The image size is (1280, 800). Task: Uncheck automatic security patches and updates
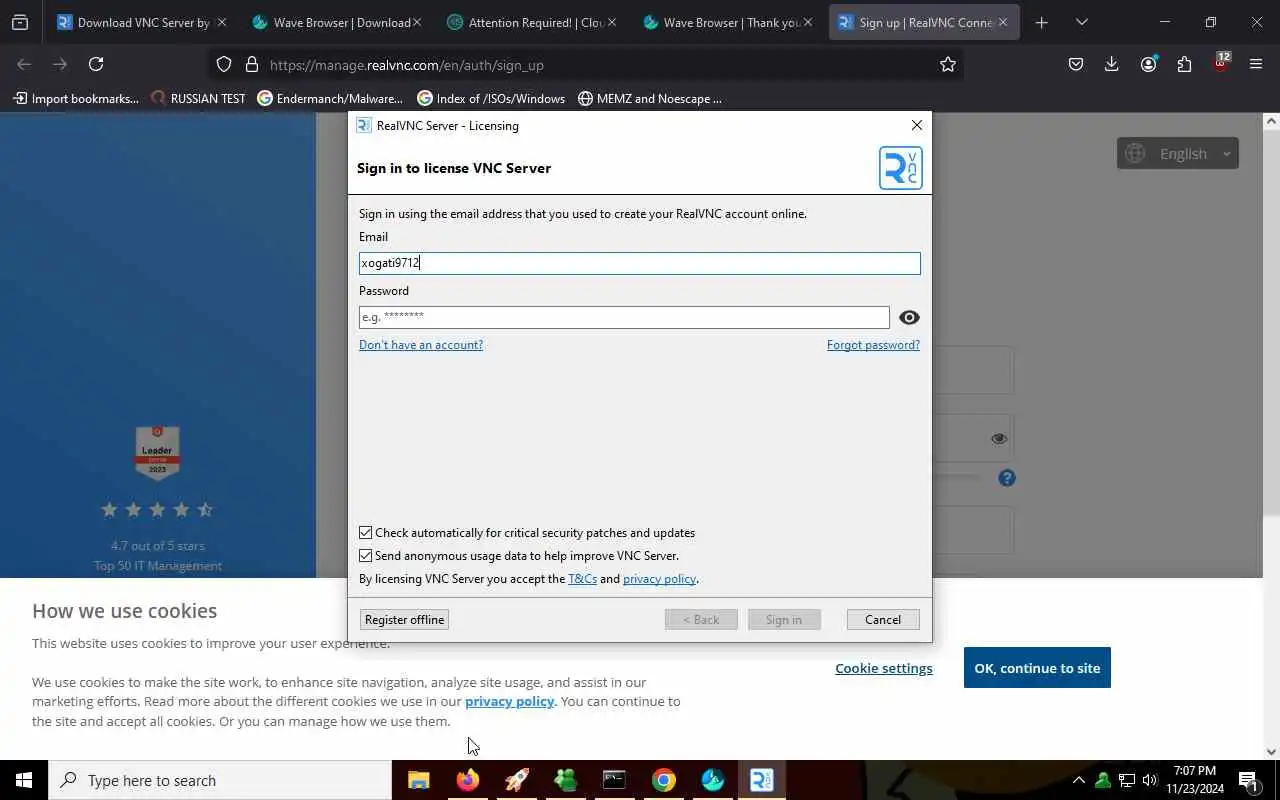366,533
